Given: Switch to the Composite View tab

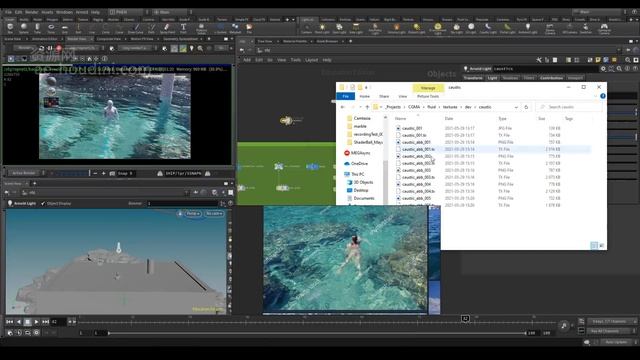Looking at the screenshot, I should click(x=109, y=39).
